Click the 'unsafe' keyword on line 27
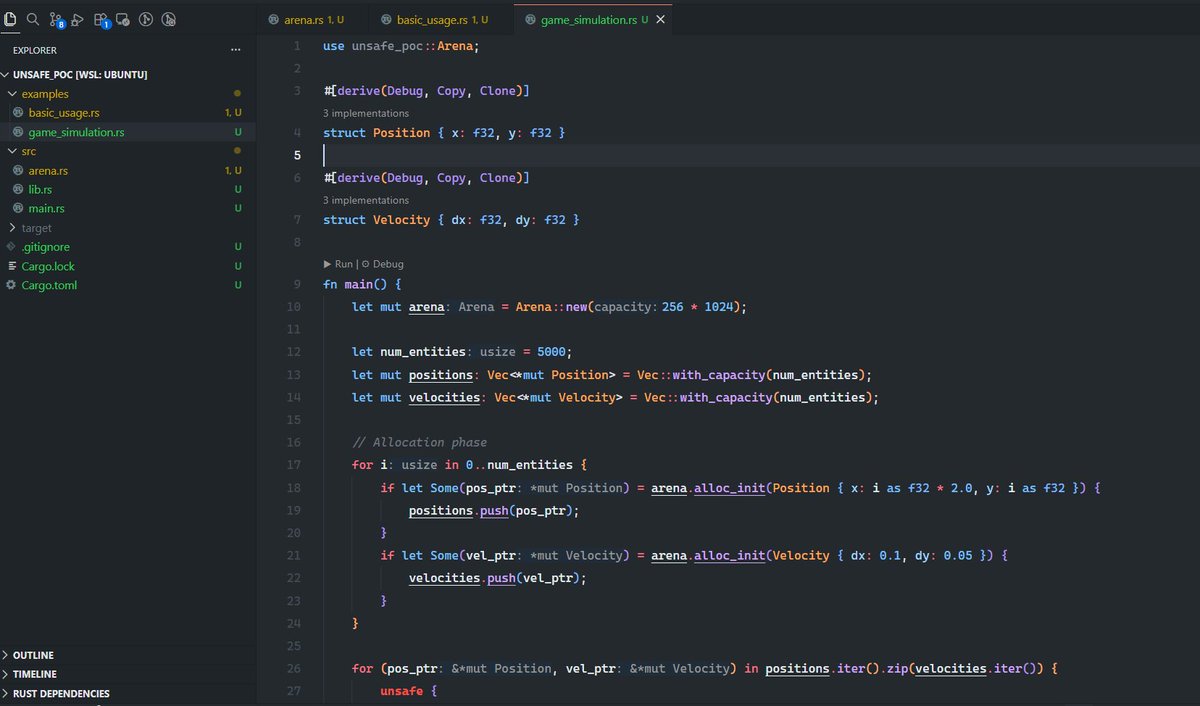The height and width of the screenshot is (706, 1200). coord(402,691)
